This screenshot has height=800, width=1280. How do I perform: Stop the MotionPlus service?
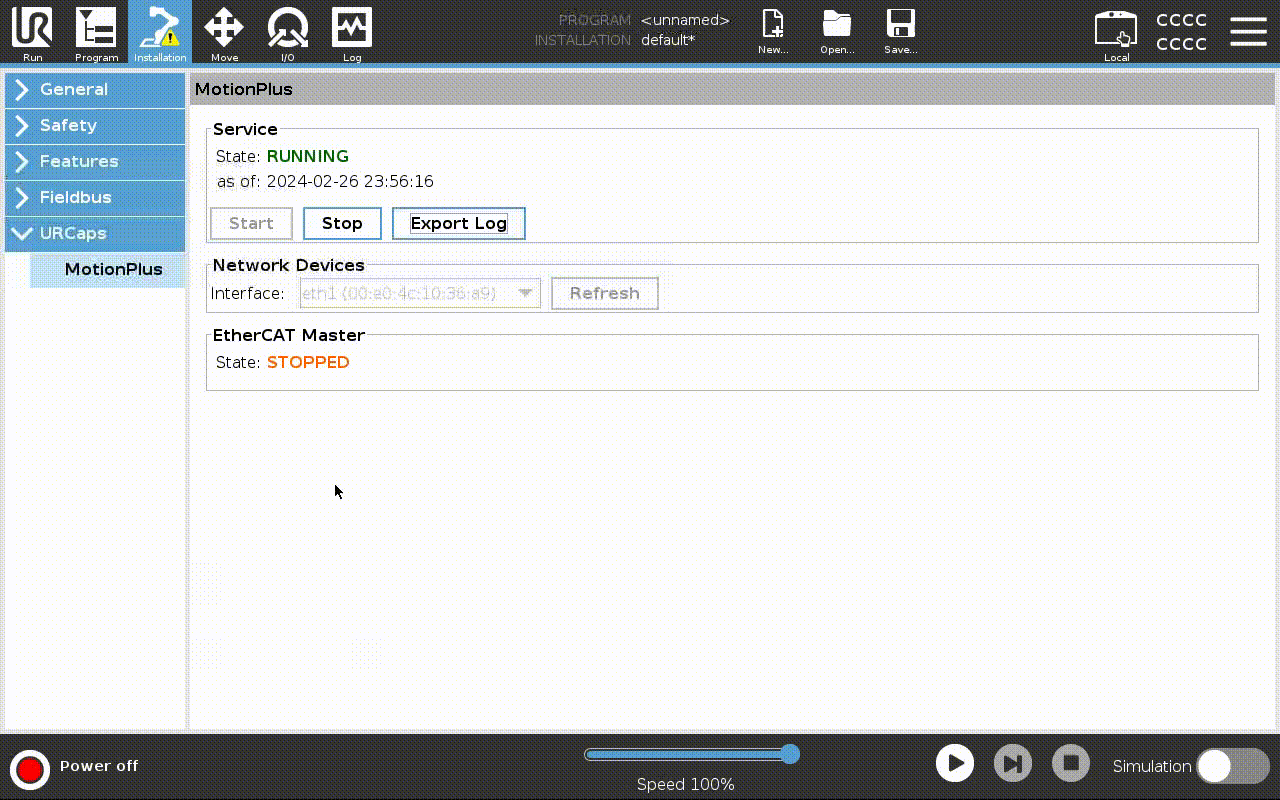(x=342, y=223)
